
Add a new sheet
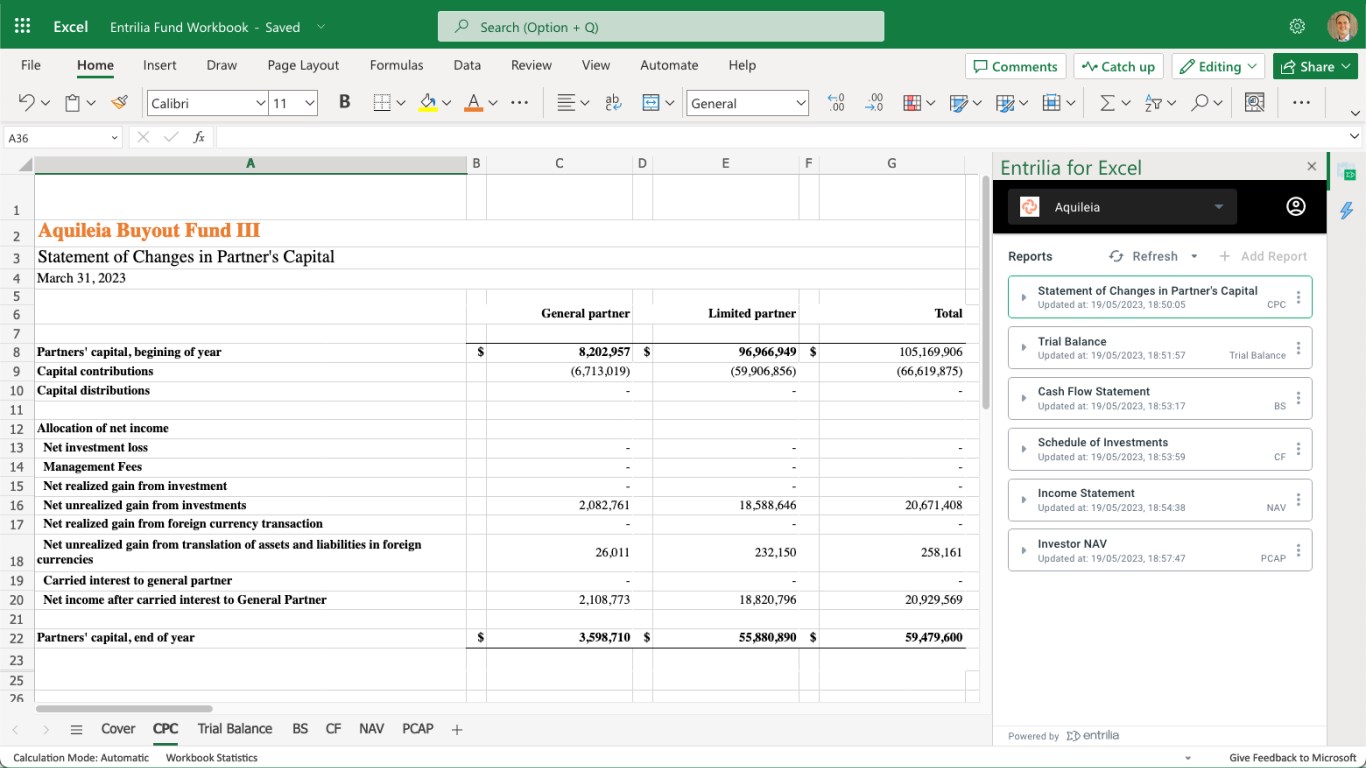[457, 730]
